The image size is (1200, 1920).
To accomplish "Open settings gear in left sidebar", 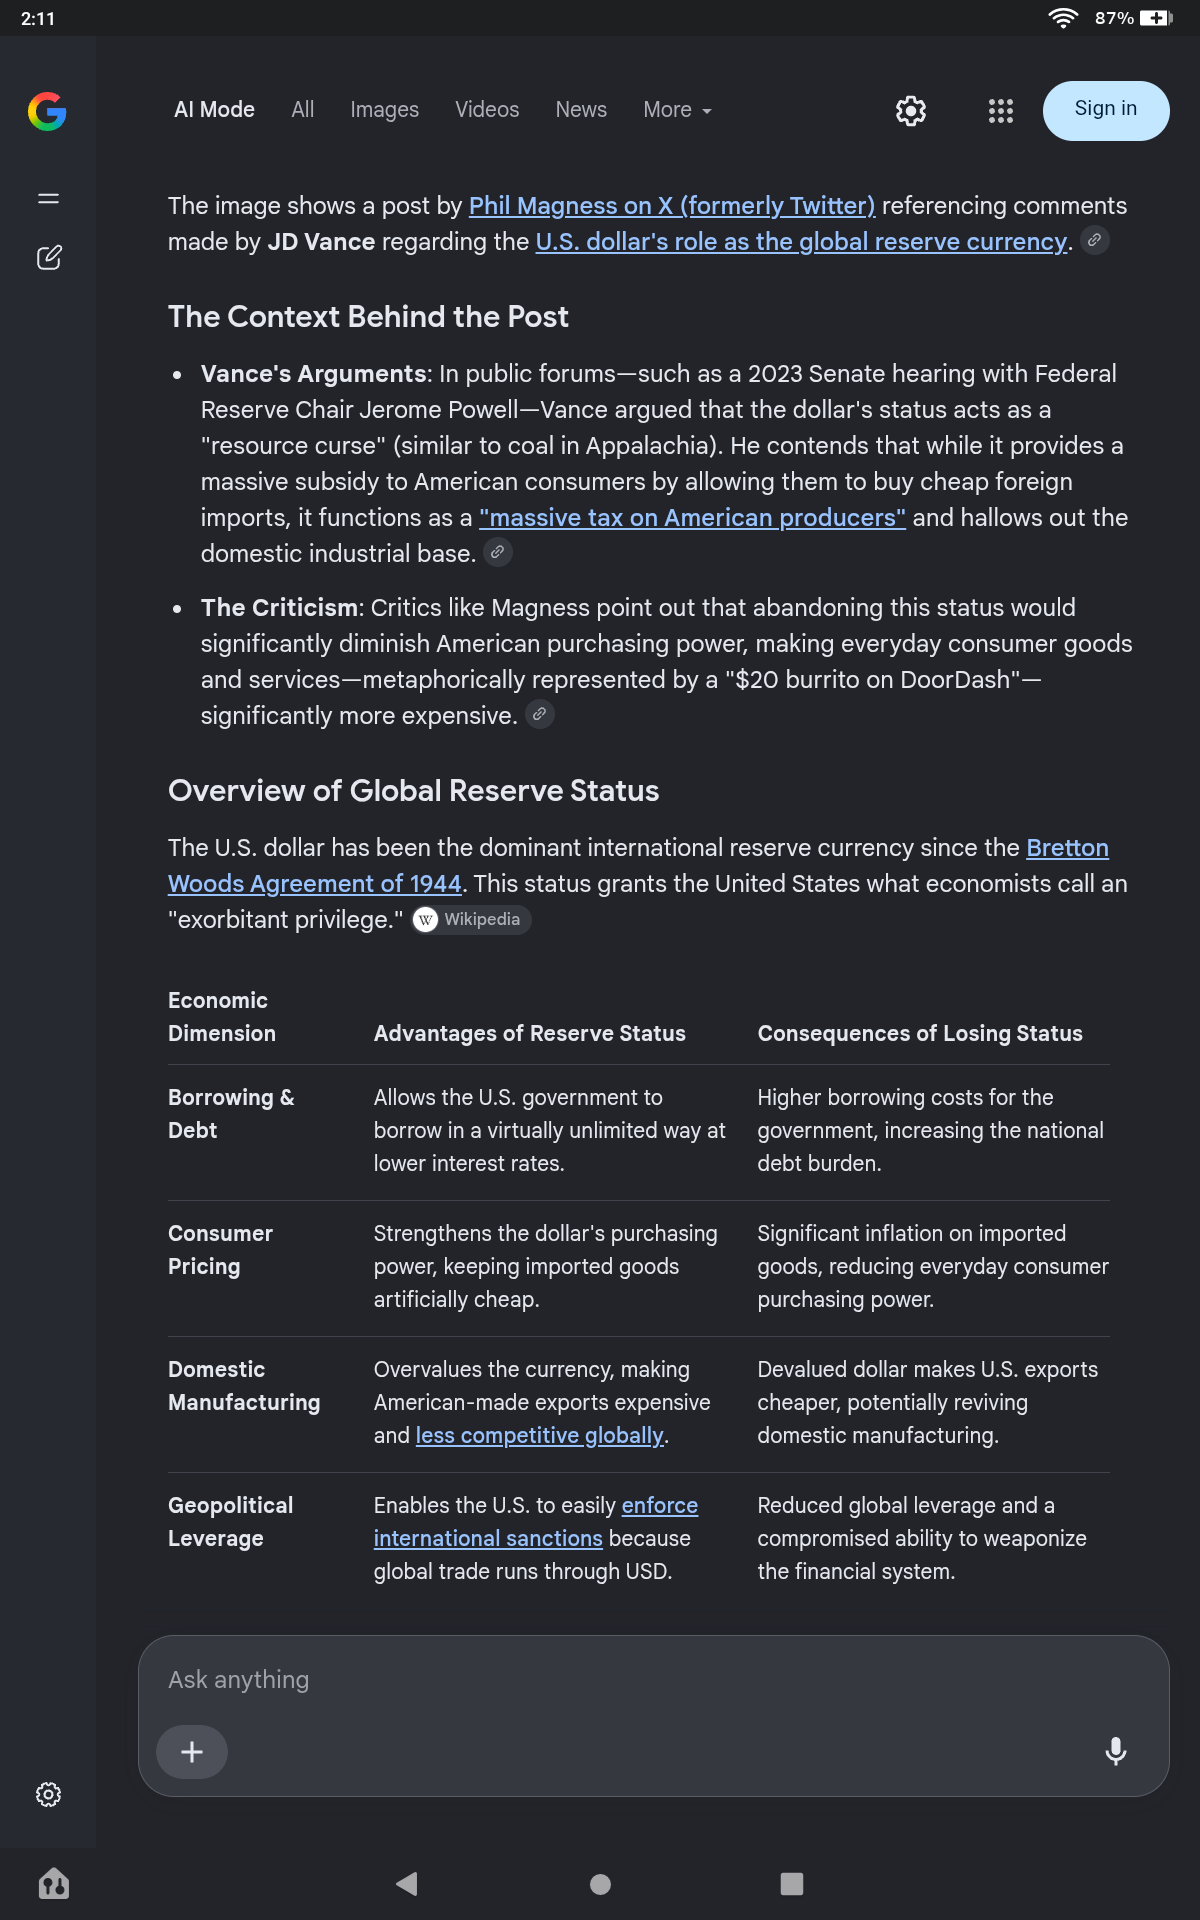I will [48, 1795].
